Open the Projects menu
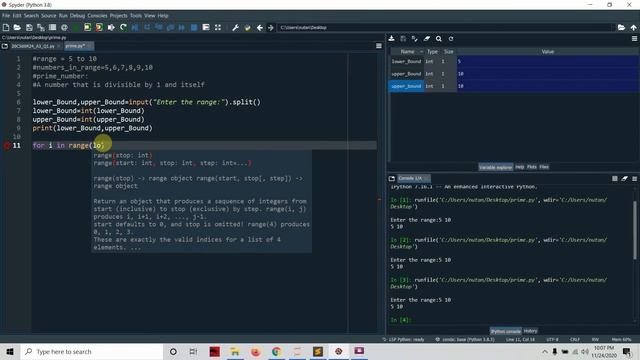640x360 pixels. point(118,16)
